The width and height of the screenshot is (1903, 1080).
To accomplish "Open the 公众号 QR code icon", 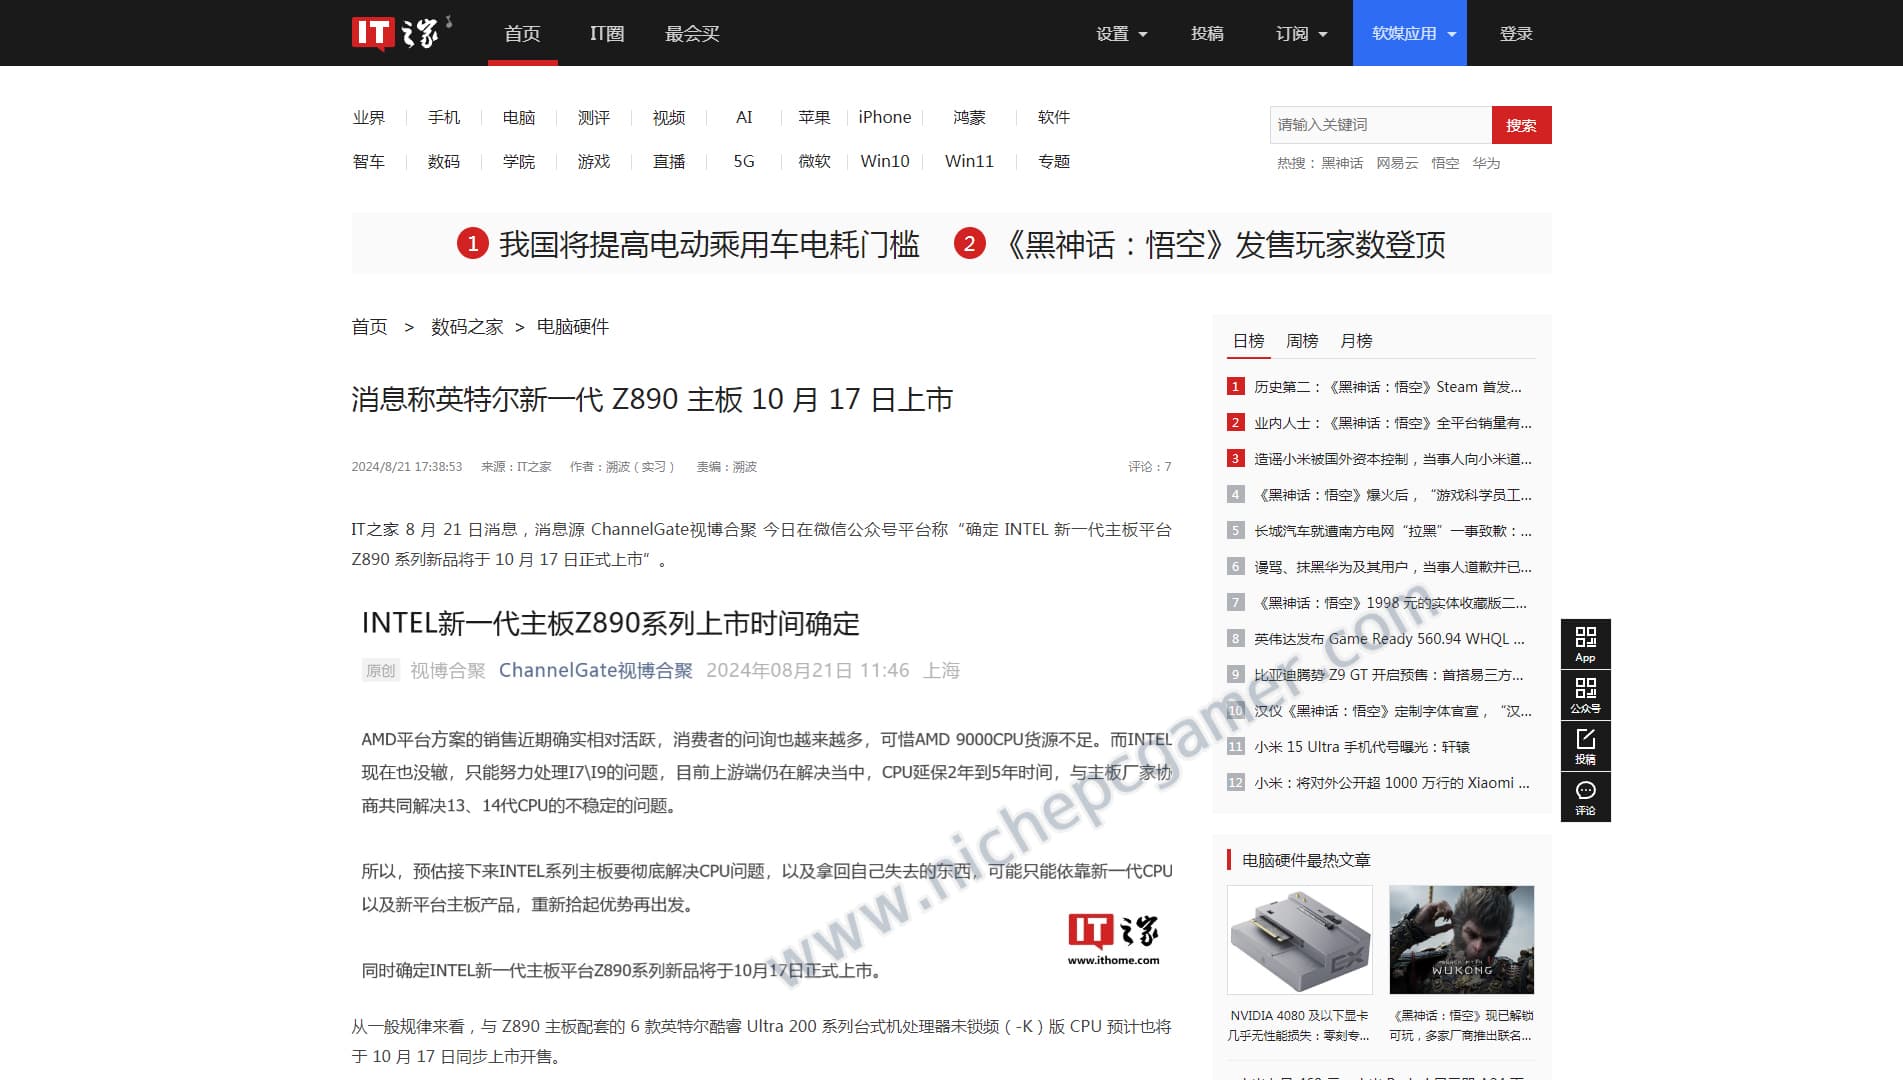I will point(1585,695).
